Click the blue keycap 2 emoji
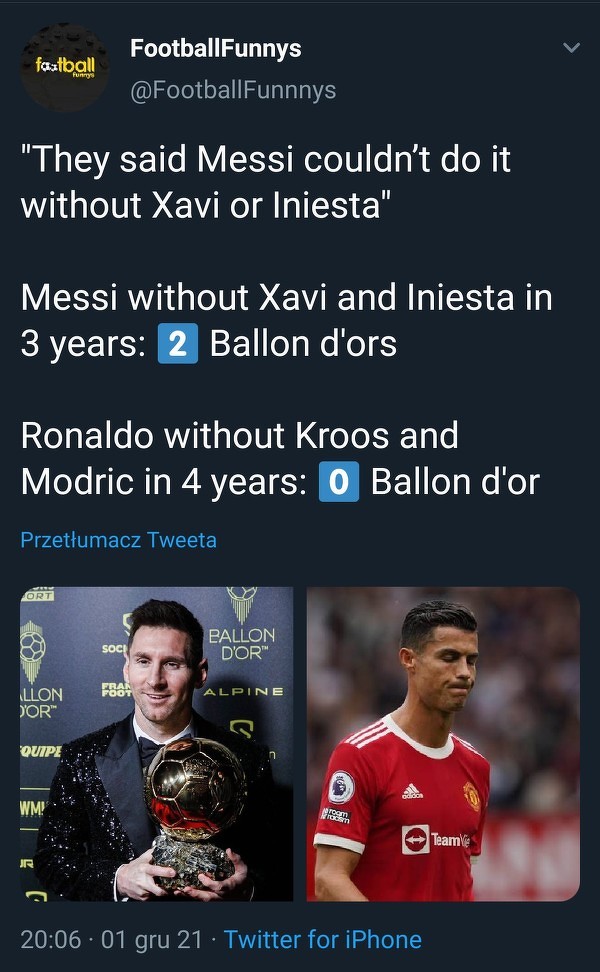The image size is (600, 972). click(177, 345)
